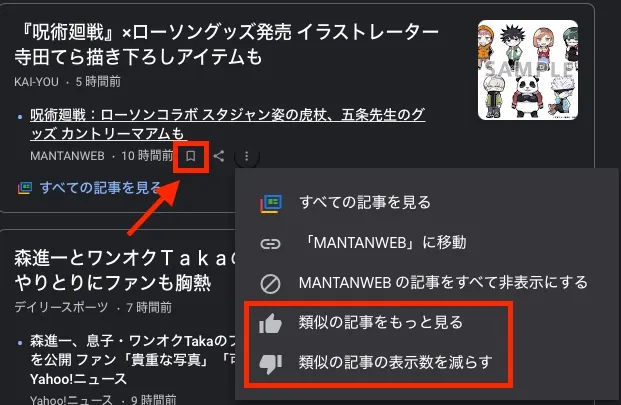Click the Jujutsu Kaisen SAMPLE thumbnail image
Image resolution: width=621 pixels, height=405 pixels.
point(528,70)
